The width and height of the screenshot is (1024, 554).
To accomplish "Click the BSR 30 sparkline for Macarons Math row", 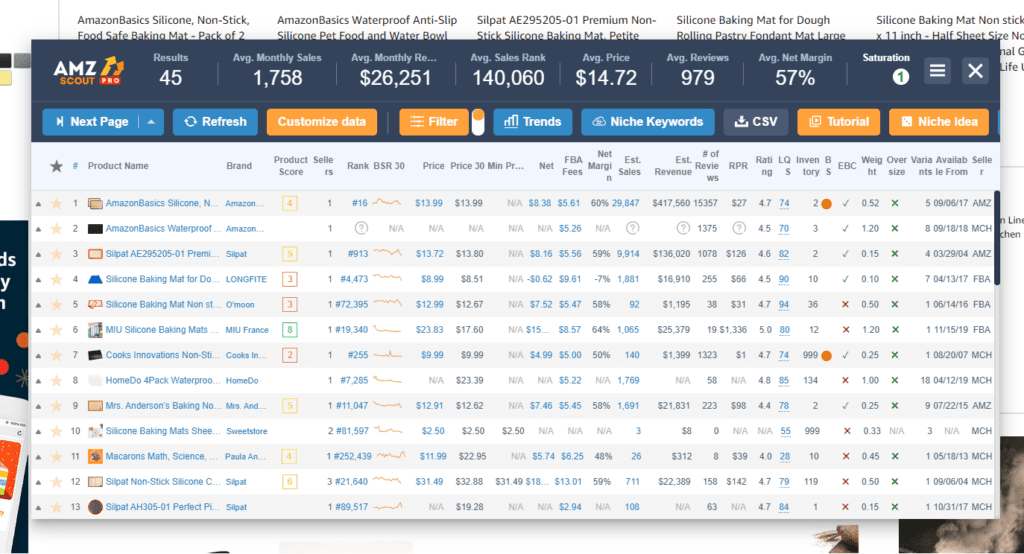I will (x=391, y=455).
